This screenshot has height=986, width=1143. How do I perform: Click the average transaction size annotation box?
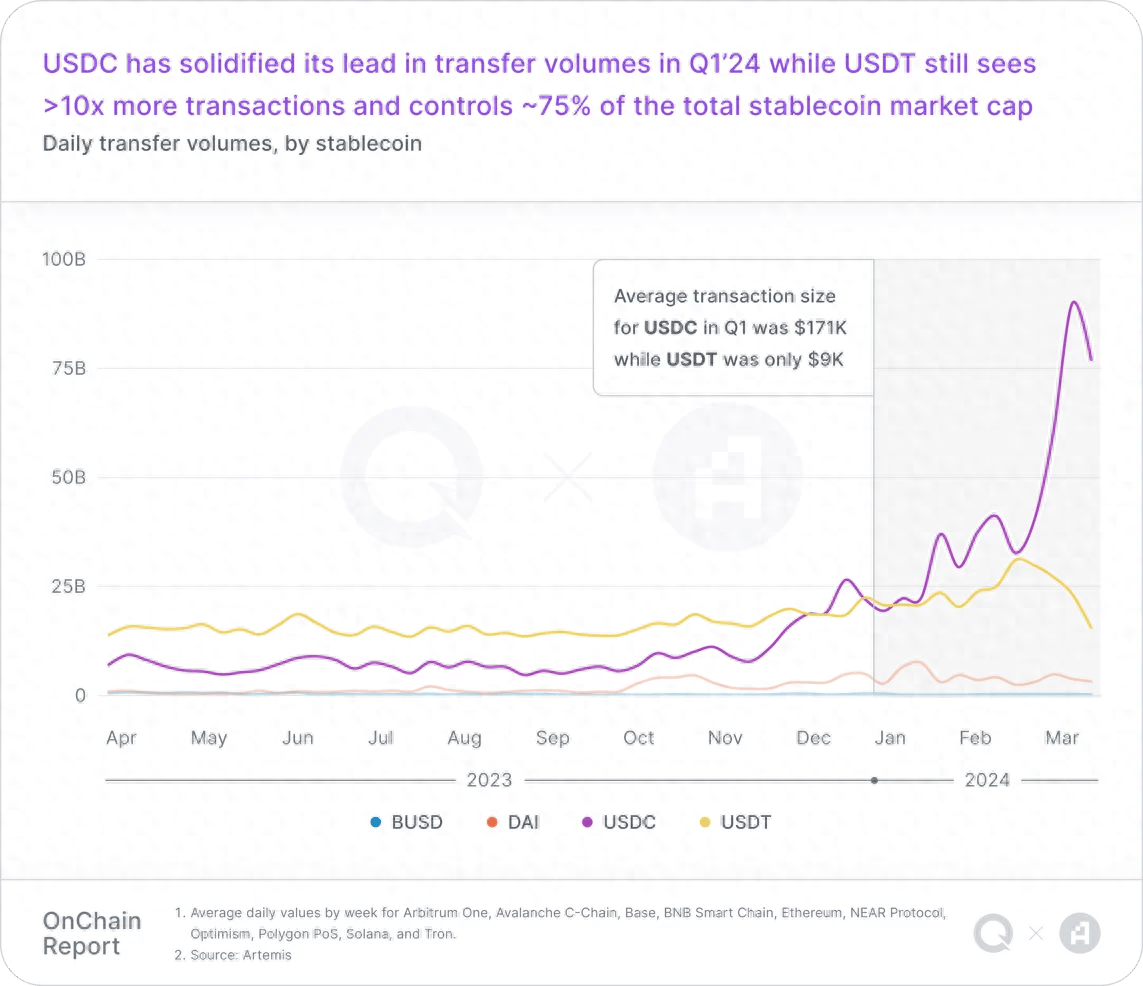coord(733,328)
